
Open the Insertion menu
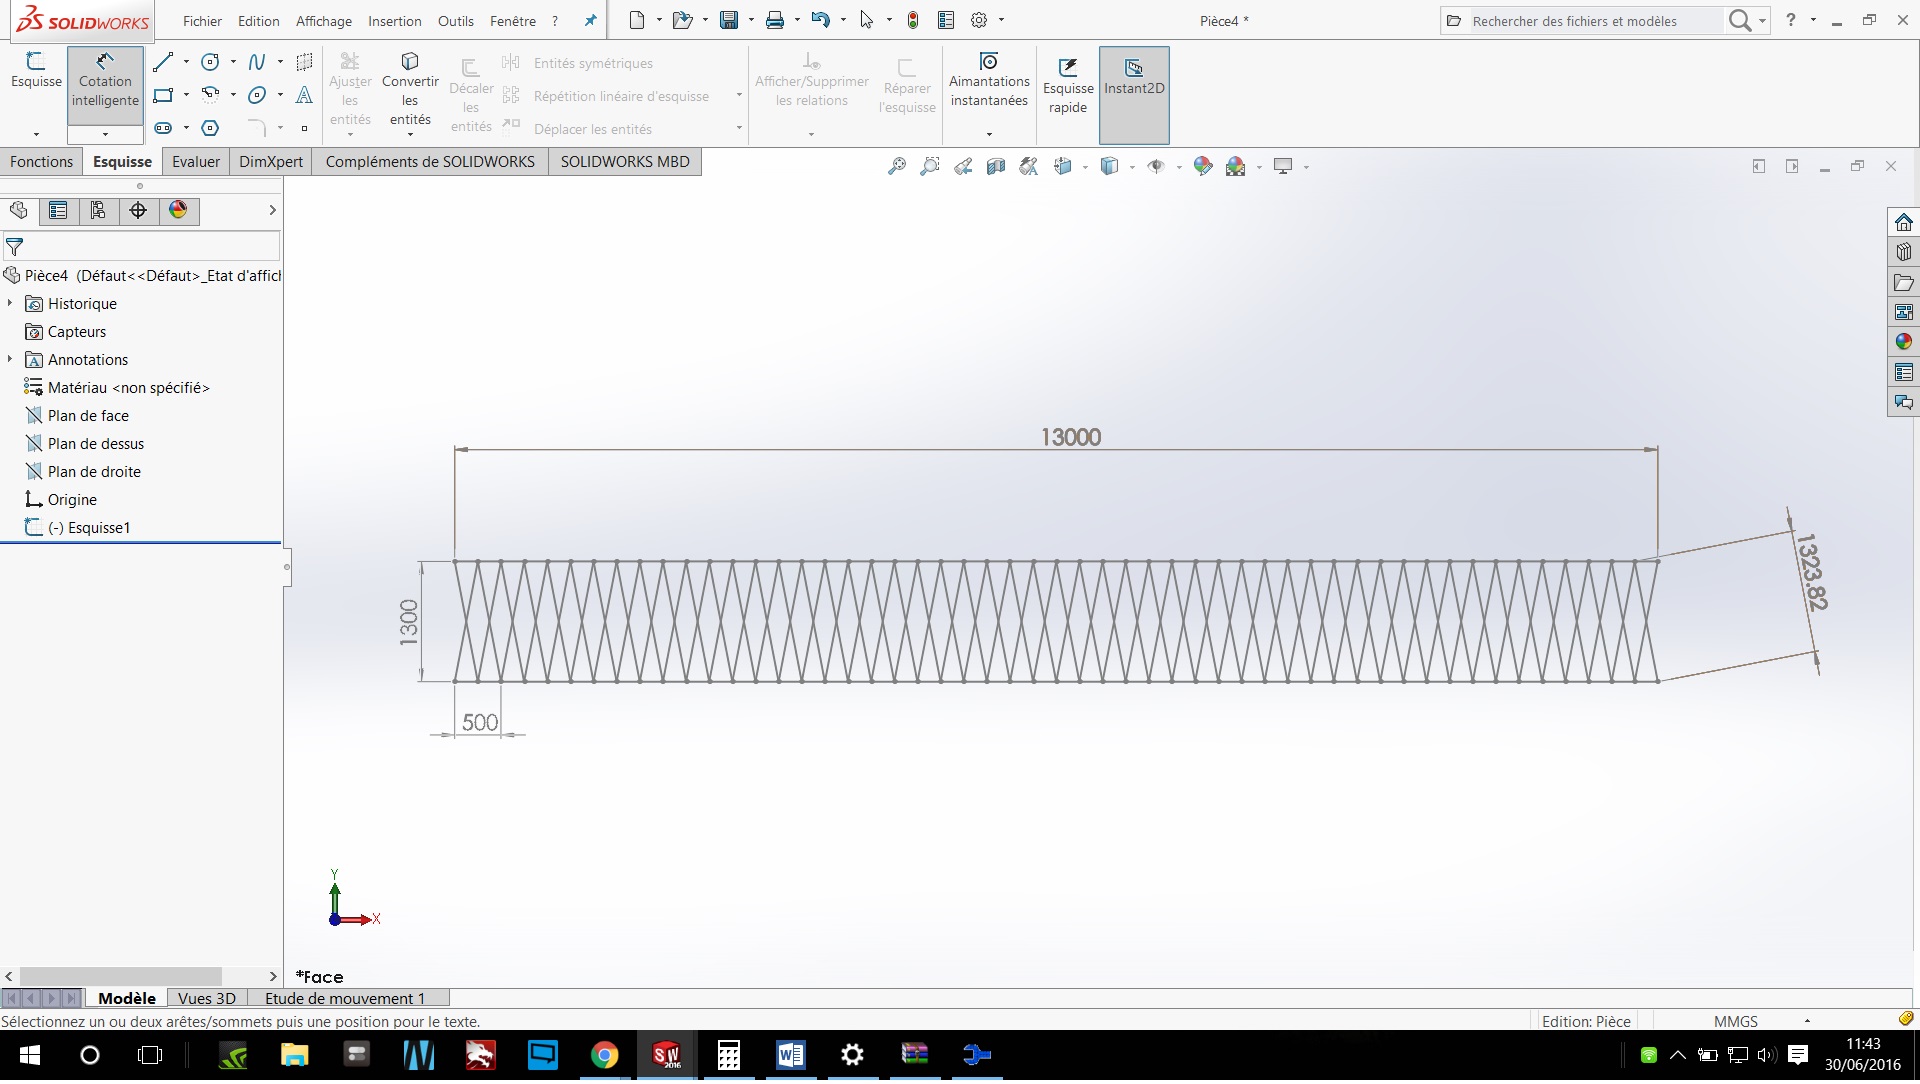point(394,21)
